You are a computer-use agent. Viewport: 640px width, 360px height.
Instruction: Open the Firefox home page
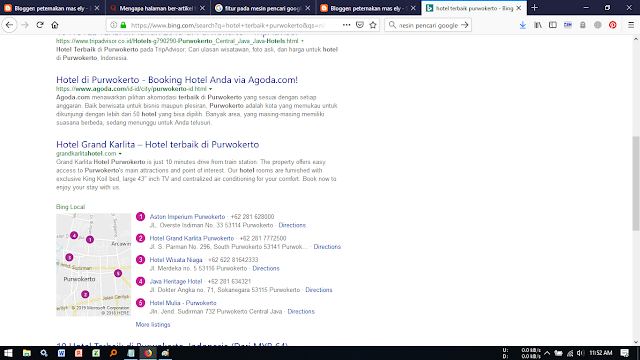55,25
